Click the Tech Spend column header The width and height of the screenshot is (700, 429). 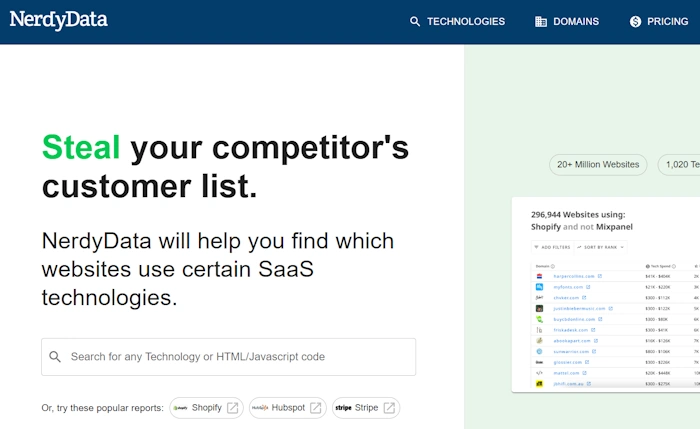[x=660, y=266]
